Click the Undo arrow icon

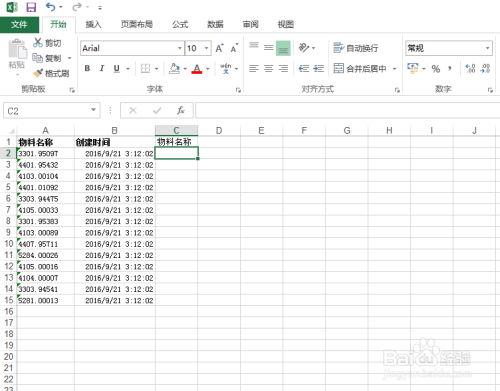pyautogui.click(x=51, y=7)
